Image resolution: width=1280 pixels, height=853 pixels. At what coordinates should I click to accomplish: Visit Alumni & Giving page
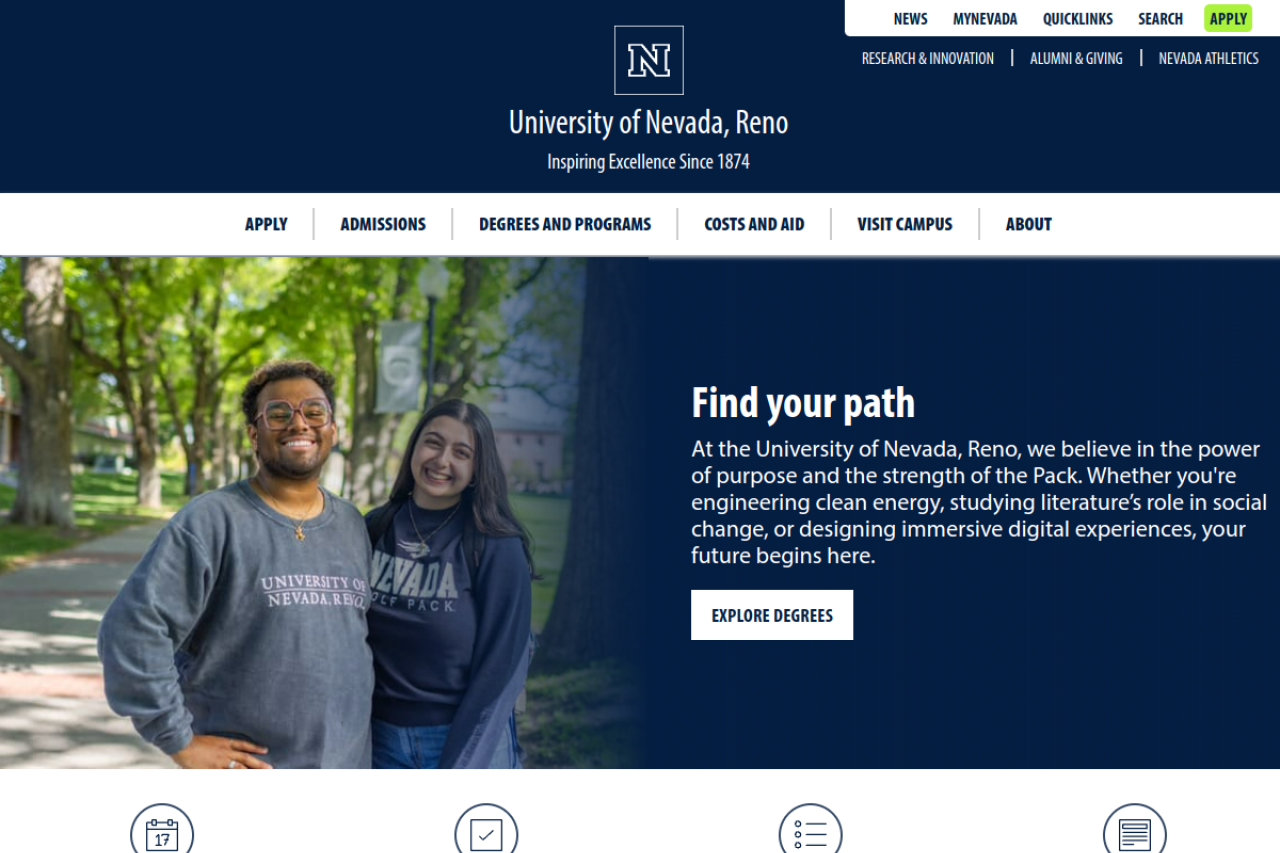[x=1076, y=59]
